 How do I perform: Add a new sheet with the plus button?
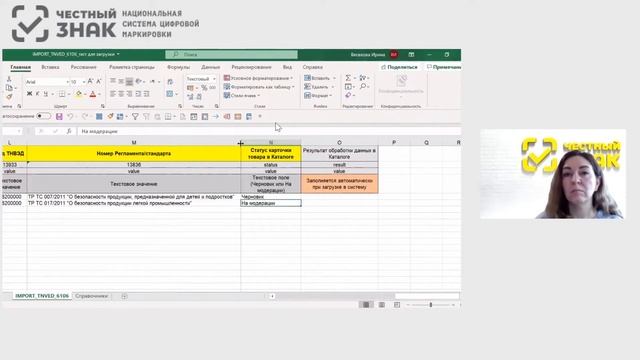coord(124,296)
